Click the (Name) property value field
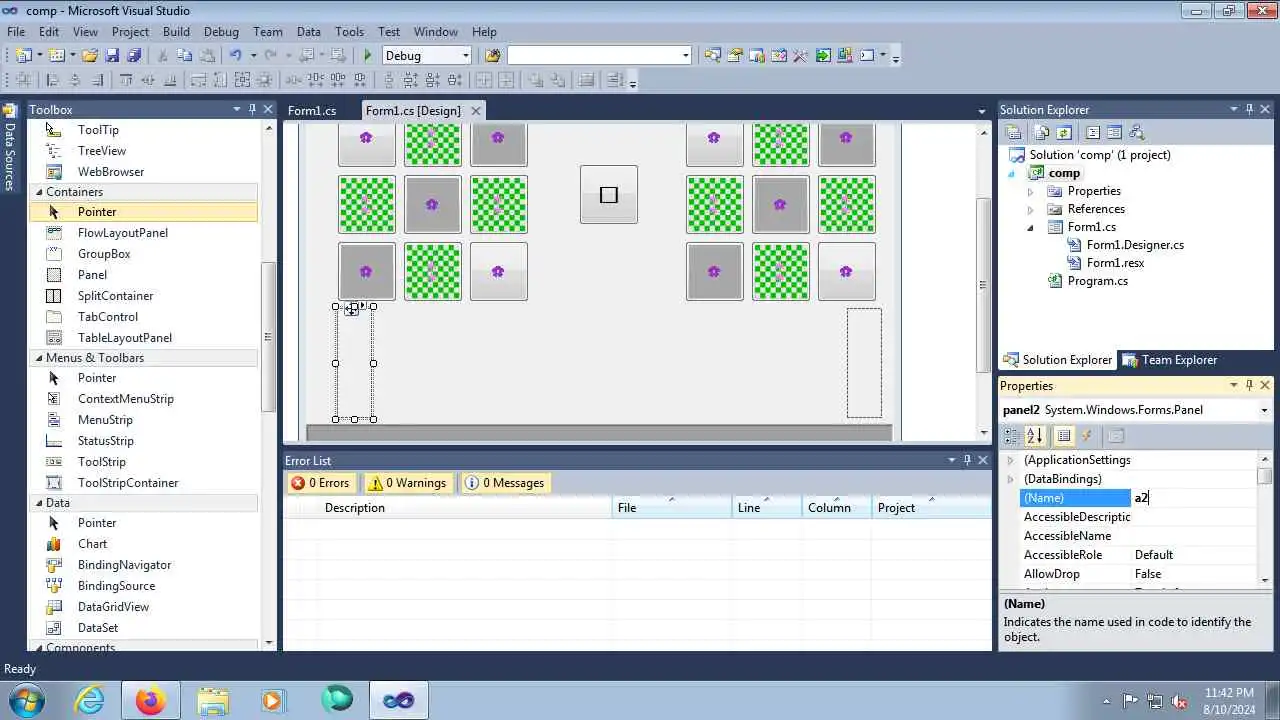1280x720 pixels. coord(1194,498)
